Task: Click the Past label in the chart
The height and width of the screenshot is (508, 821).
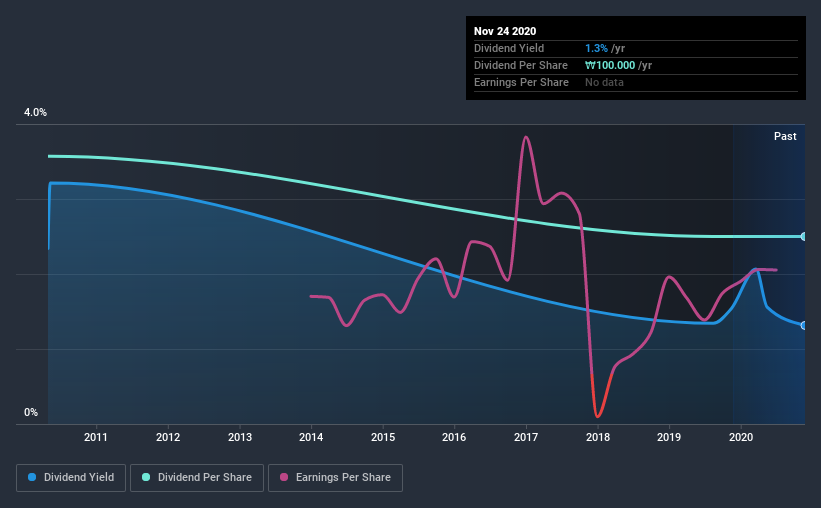Action: point(785,136)
